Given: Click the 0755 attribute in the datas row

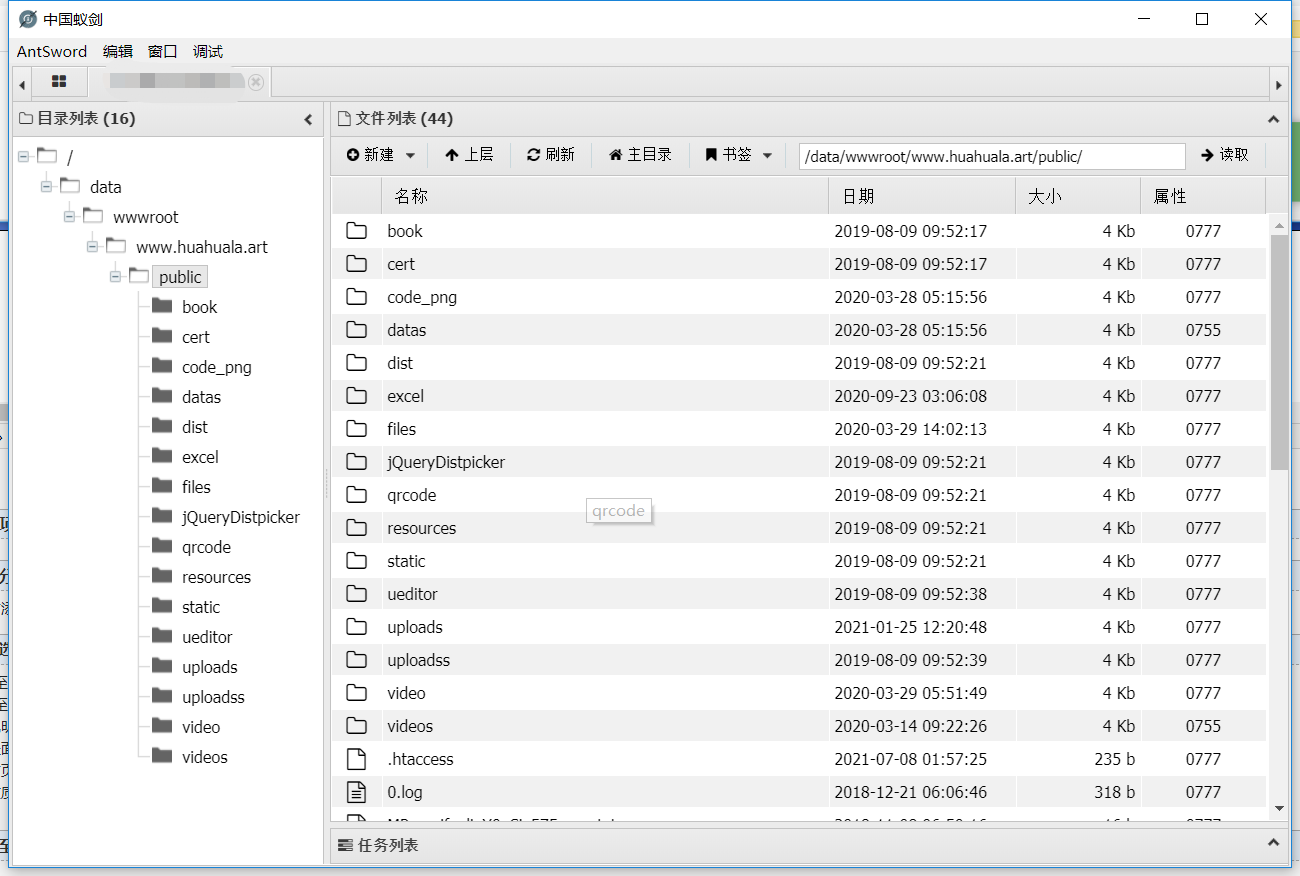Looking at the screenshot, I should (x=1203, y=330).
